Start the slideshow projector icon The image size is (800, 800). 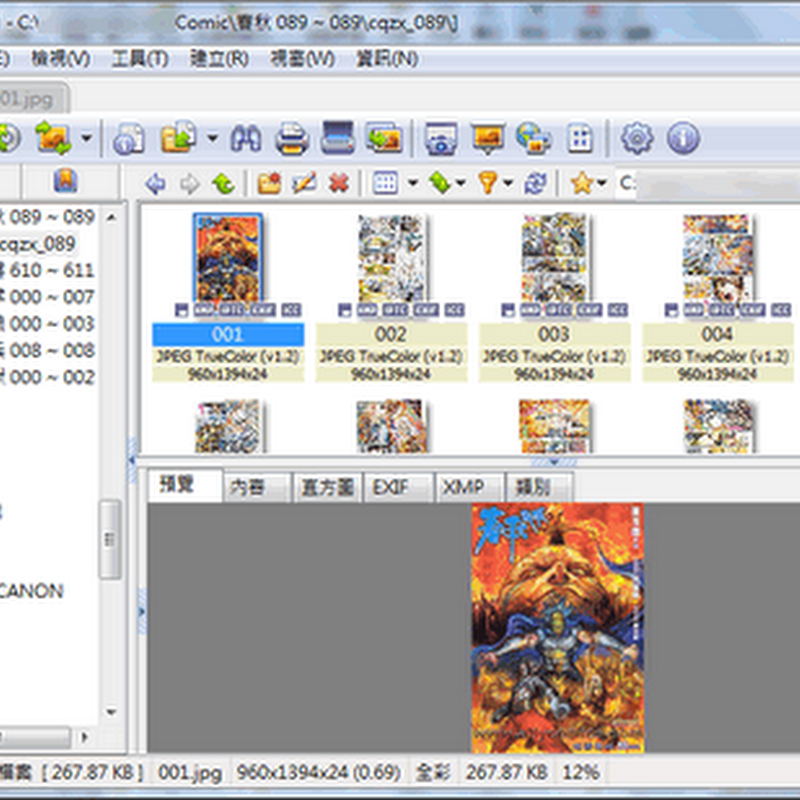coord(488,138)
